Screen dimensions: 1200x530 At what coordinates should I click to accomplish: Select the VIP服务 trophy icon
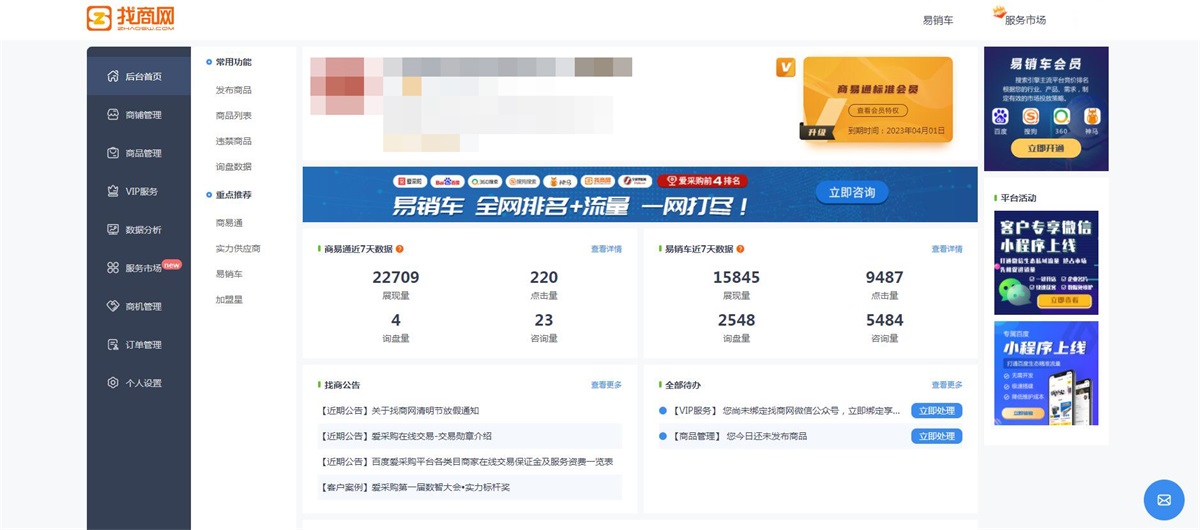(x=113, y=191)
